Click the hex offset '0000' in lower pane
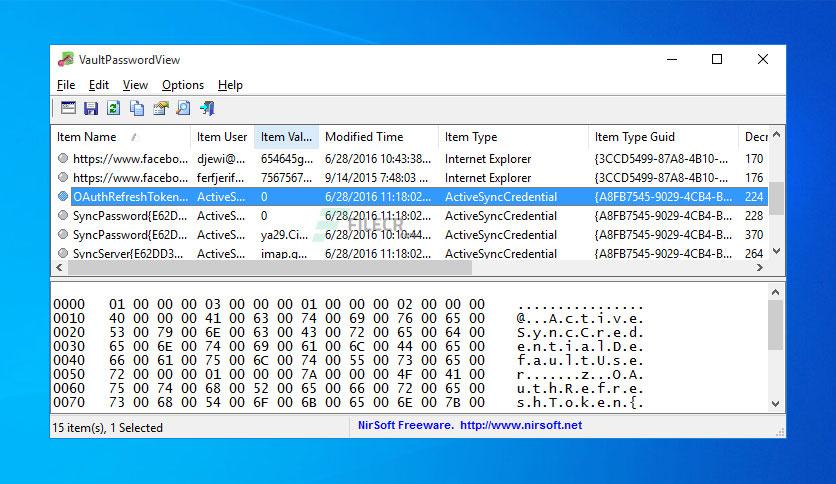836x484 pixels. click(69, 304)
